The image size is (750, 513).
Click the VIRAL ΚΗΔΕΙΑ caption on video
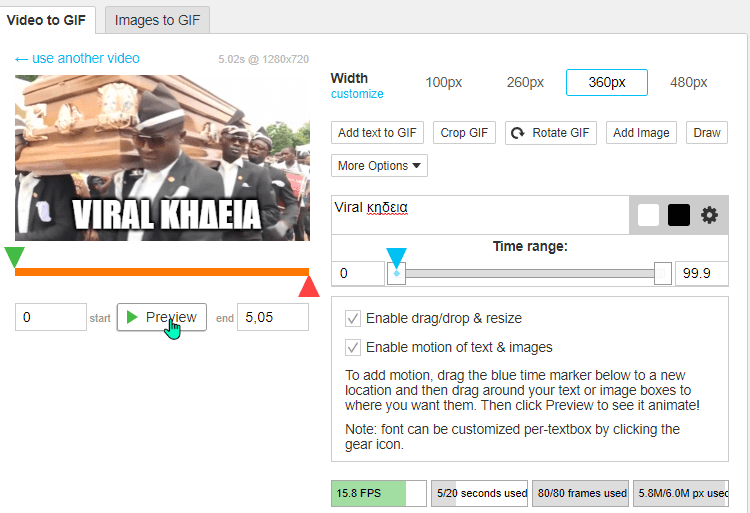click(x=166, y=214)
